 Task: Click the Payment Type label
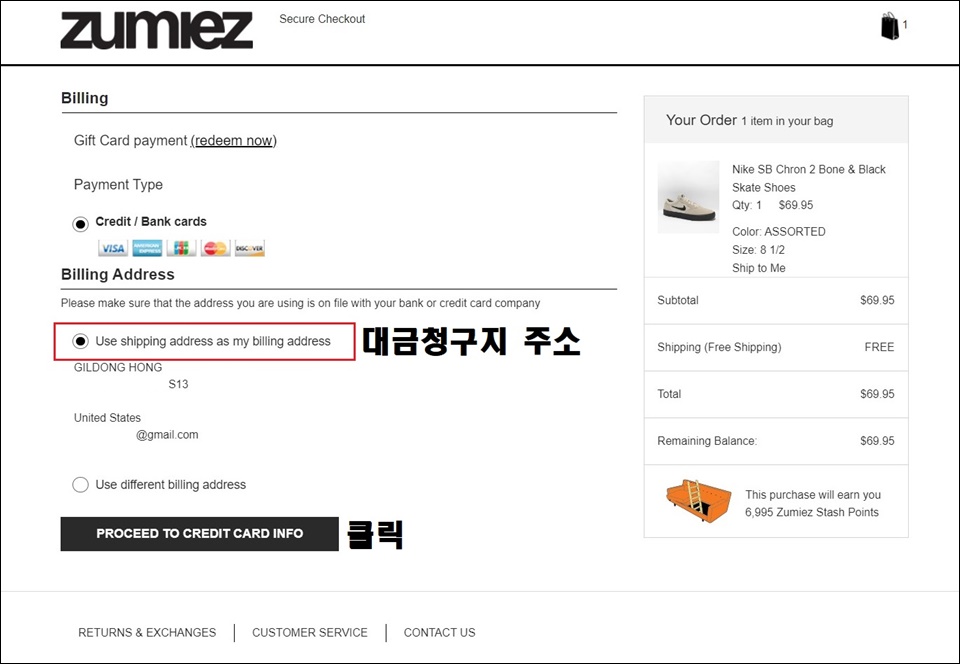coord(118,185)
